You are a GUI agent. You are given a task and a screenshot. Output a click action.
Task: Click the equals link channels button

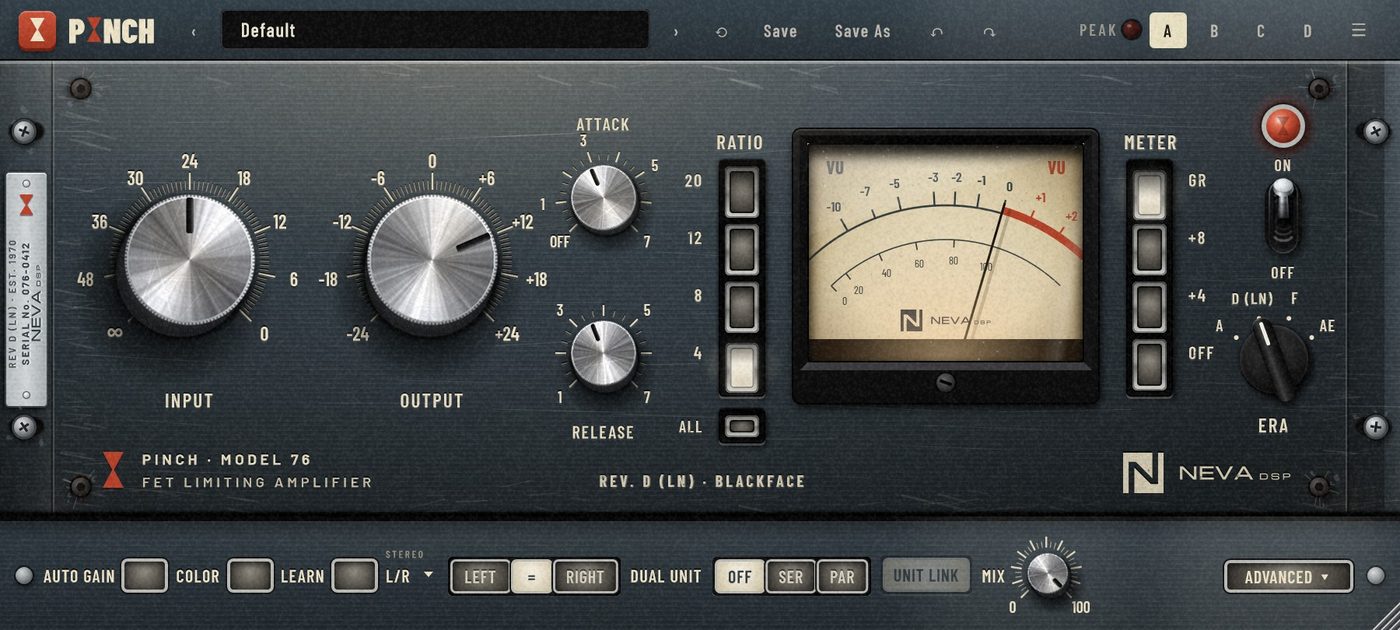(x=531, y=577)
